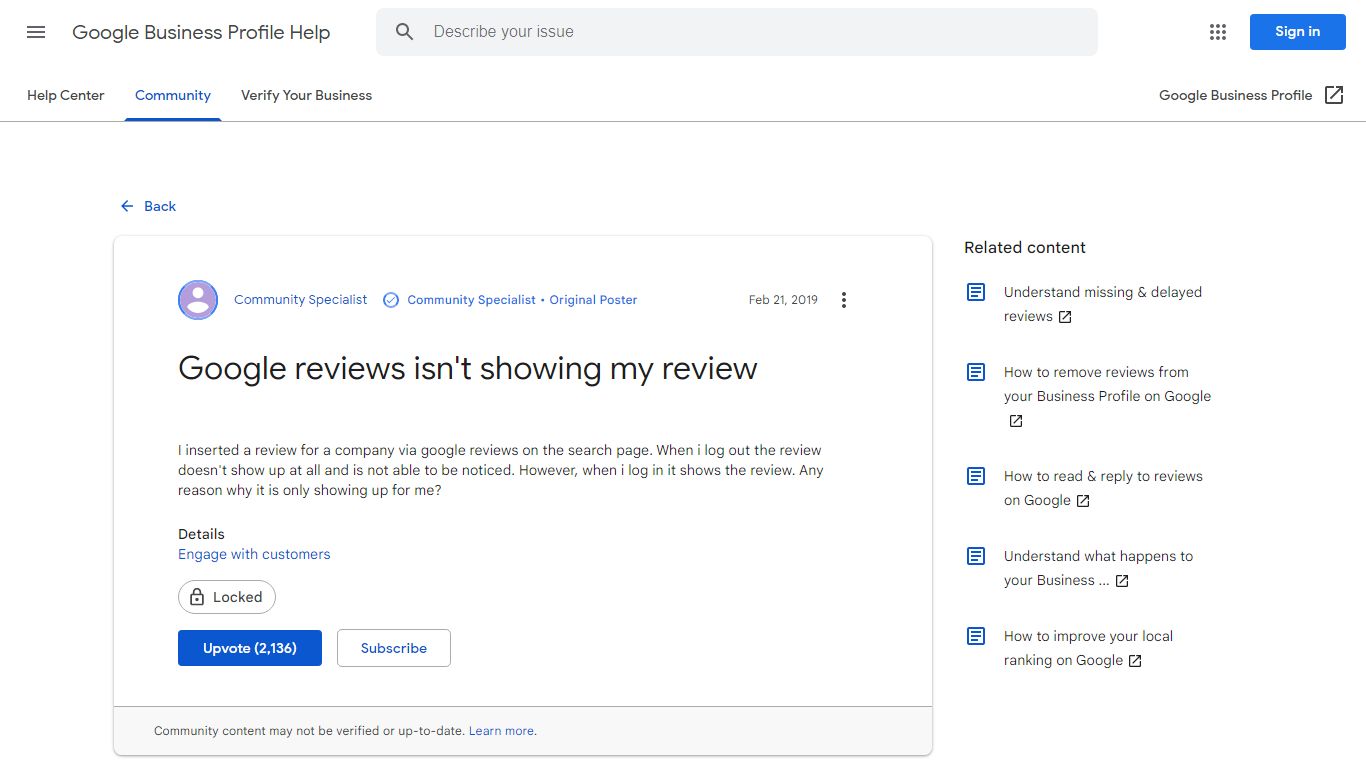Image resolution: width=1366 pixels, height=768 pixels.
Task: Open 'Understand what happens to your Business' article
Action: [x=1098, y=568]
